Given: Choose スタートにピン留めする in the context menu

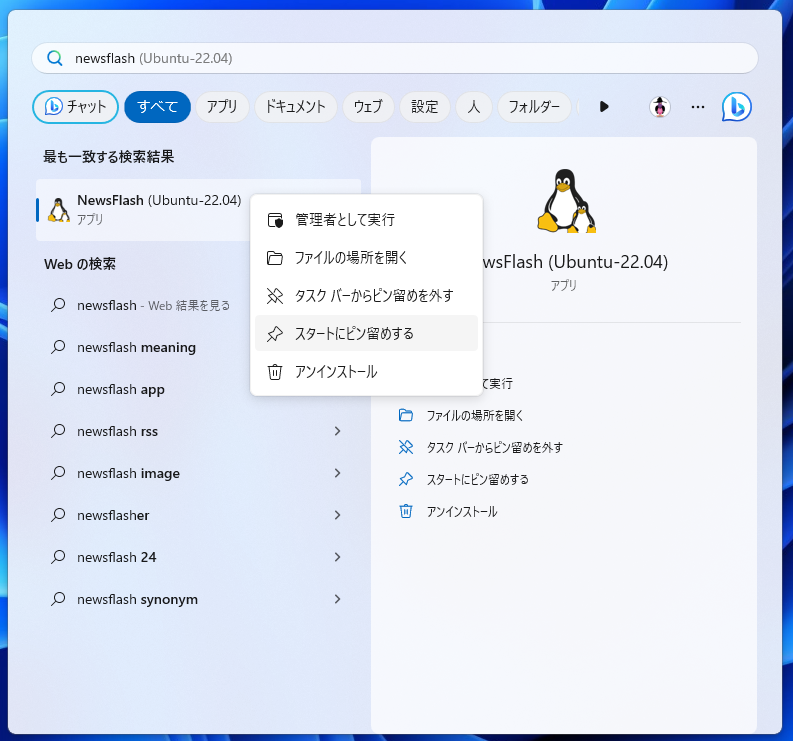Looking at the screenshot, I should click(x=366, y=333).
